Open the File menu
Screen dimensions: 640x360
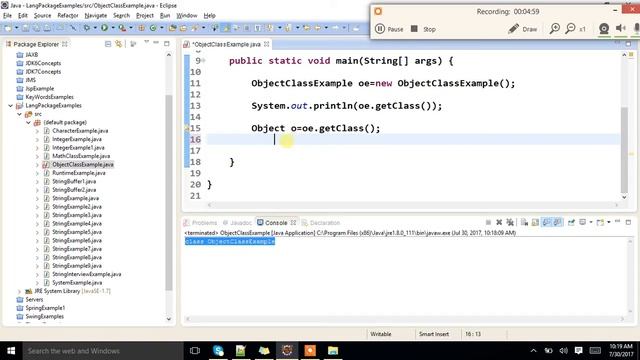[x=7, y=16]
